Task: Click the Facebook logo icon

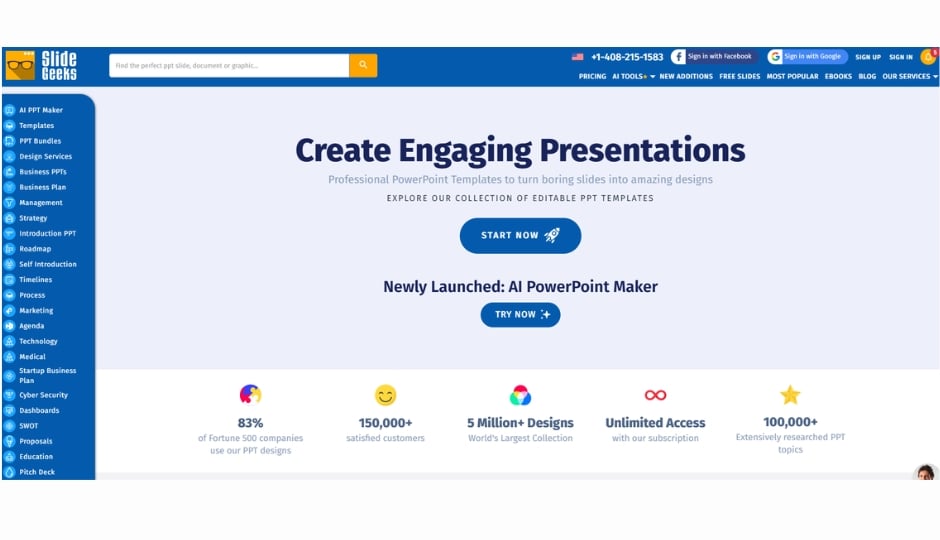Action: 678,56
